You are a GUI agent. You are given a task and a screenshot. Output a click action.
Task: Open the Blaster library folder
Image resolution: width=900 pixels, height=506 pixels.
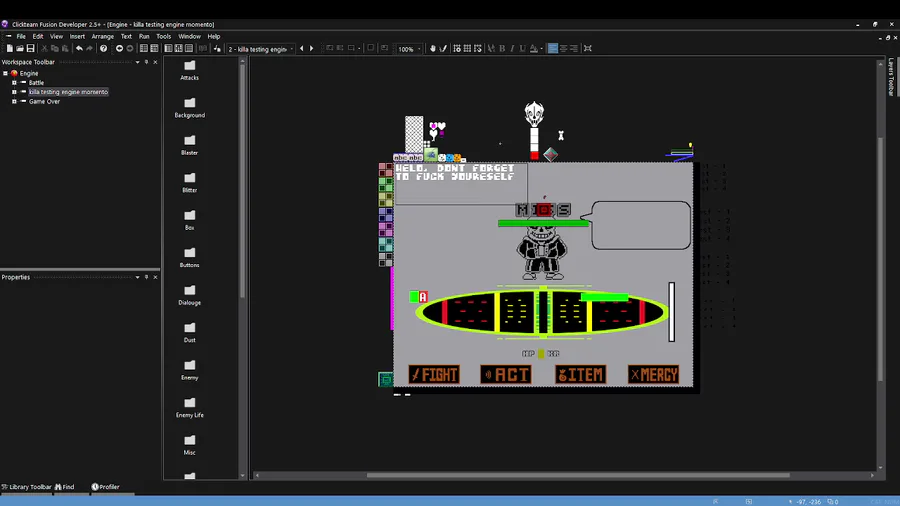(189, 145)
